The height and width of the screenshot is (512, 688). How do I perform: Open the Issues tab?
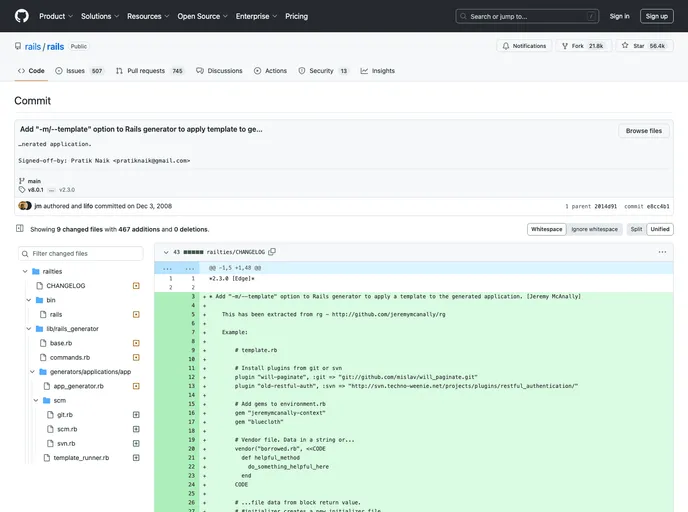79,71
